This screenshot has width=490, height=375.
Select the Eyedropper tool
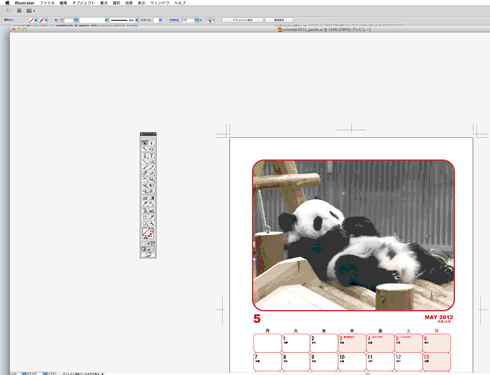click(145, 204)
